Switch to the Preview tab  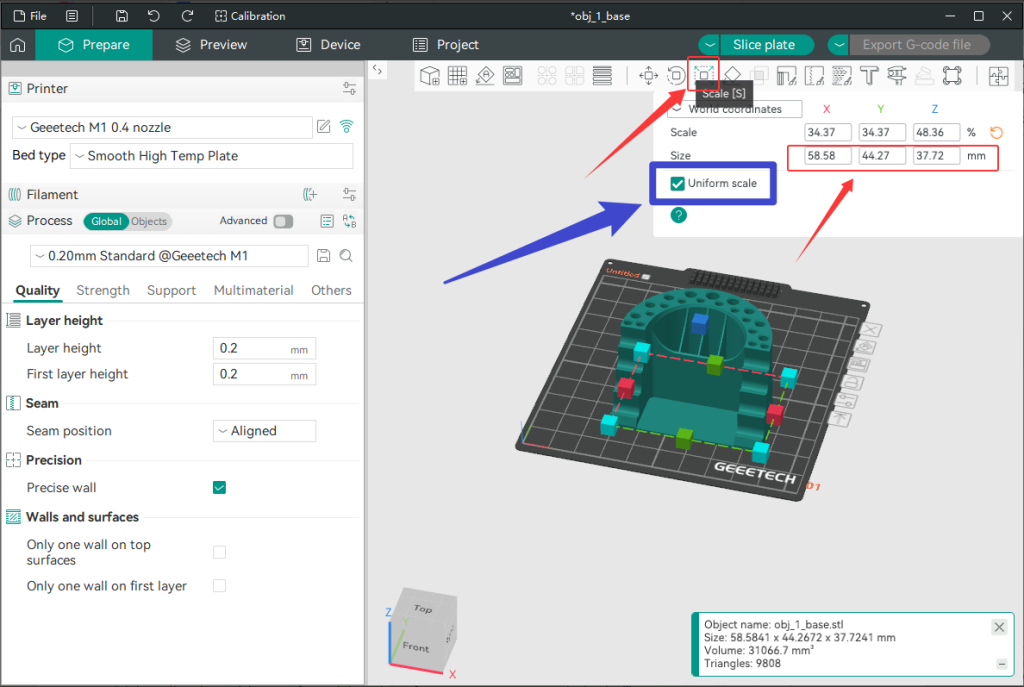(x=211, y=45)
